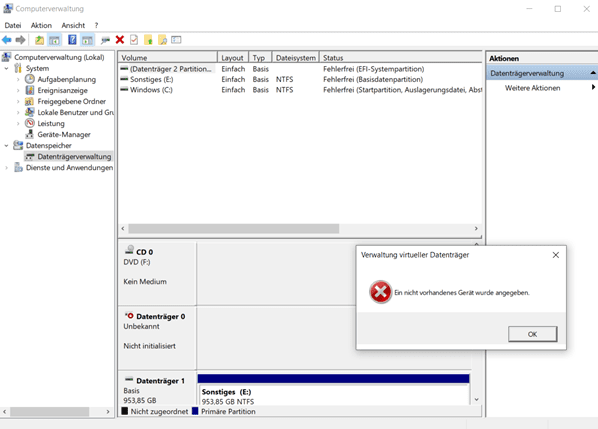Click the Datenträger 1 disk icon

[129, 380]
